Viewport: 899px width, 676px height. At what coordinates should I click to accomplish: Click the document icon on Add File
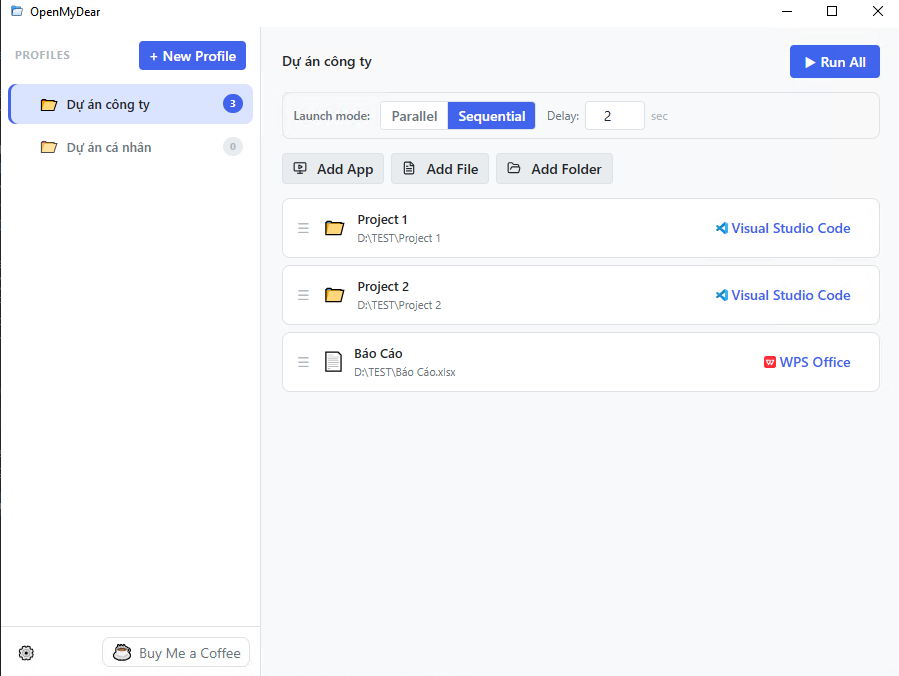(x=409, y=168)
